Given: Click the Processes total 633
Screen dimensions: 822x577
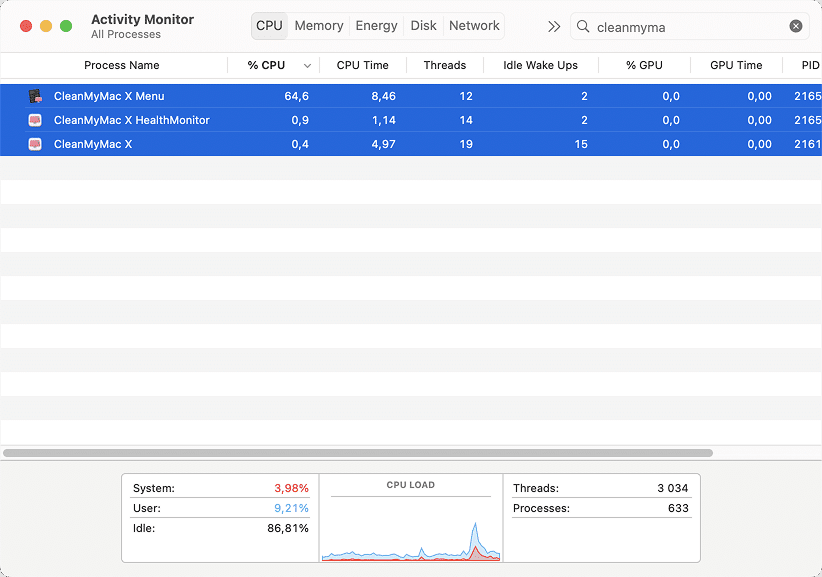Looking at the screenshot, I should click(x=678, y=508).
